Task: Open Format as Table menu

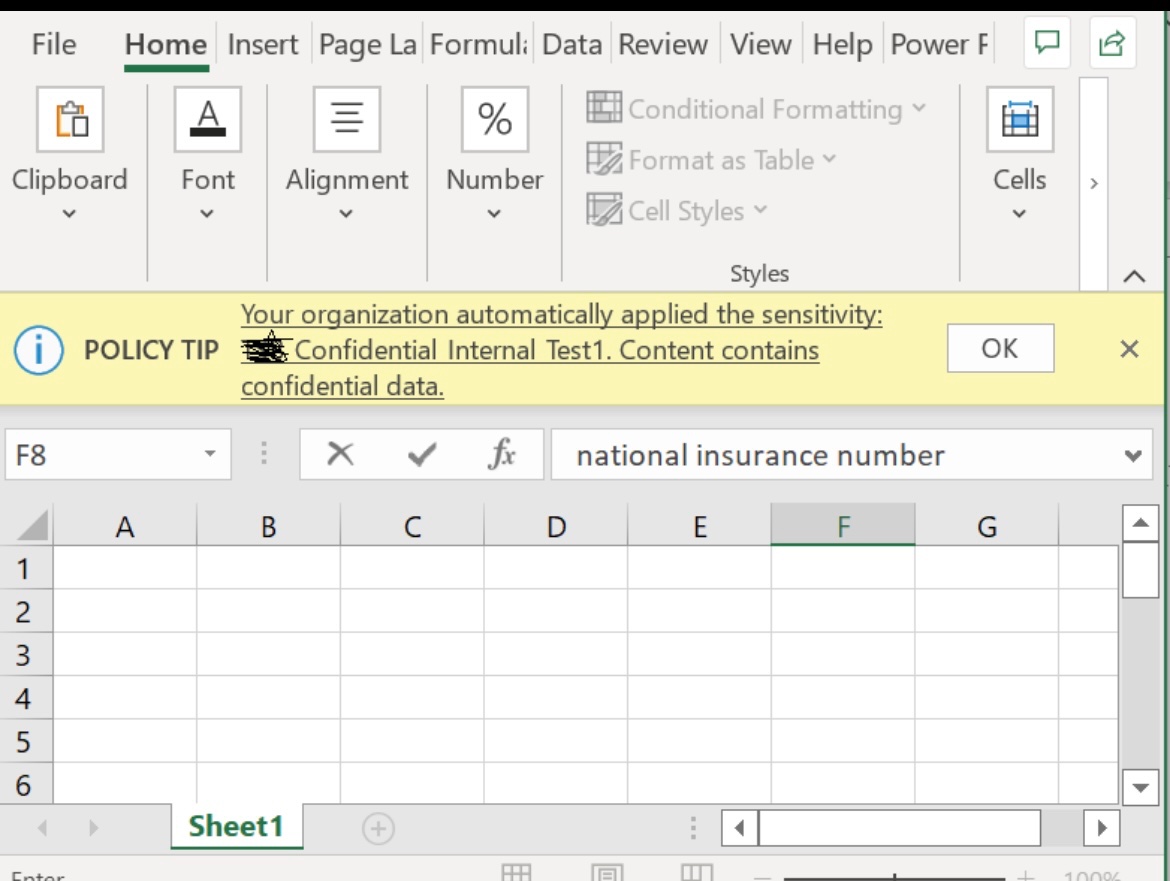Action: pyautogui.click(x=711, y=160)
